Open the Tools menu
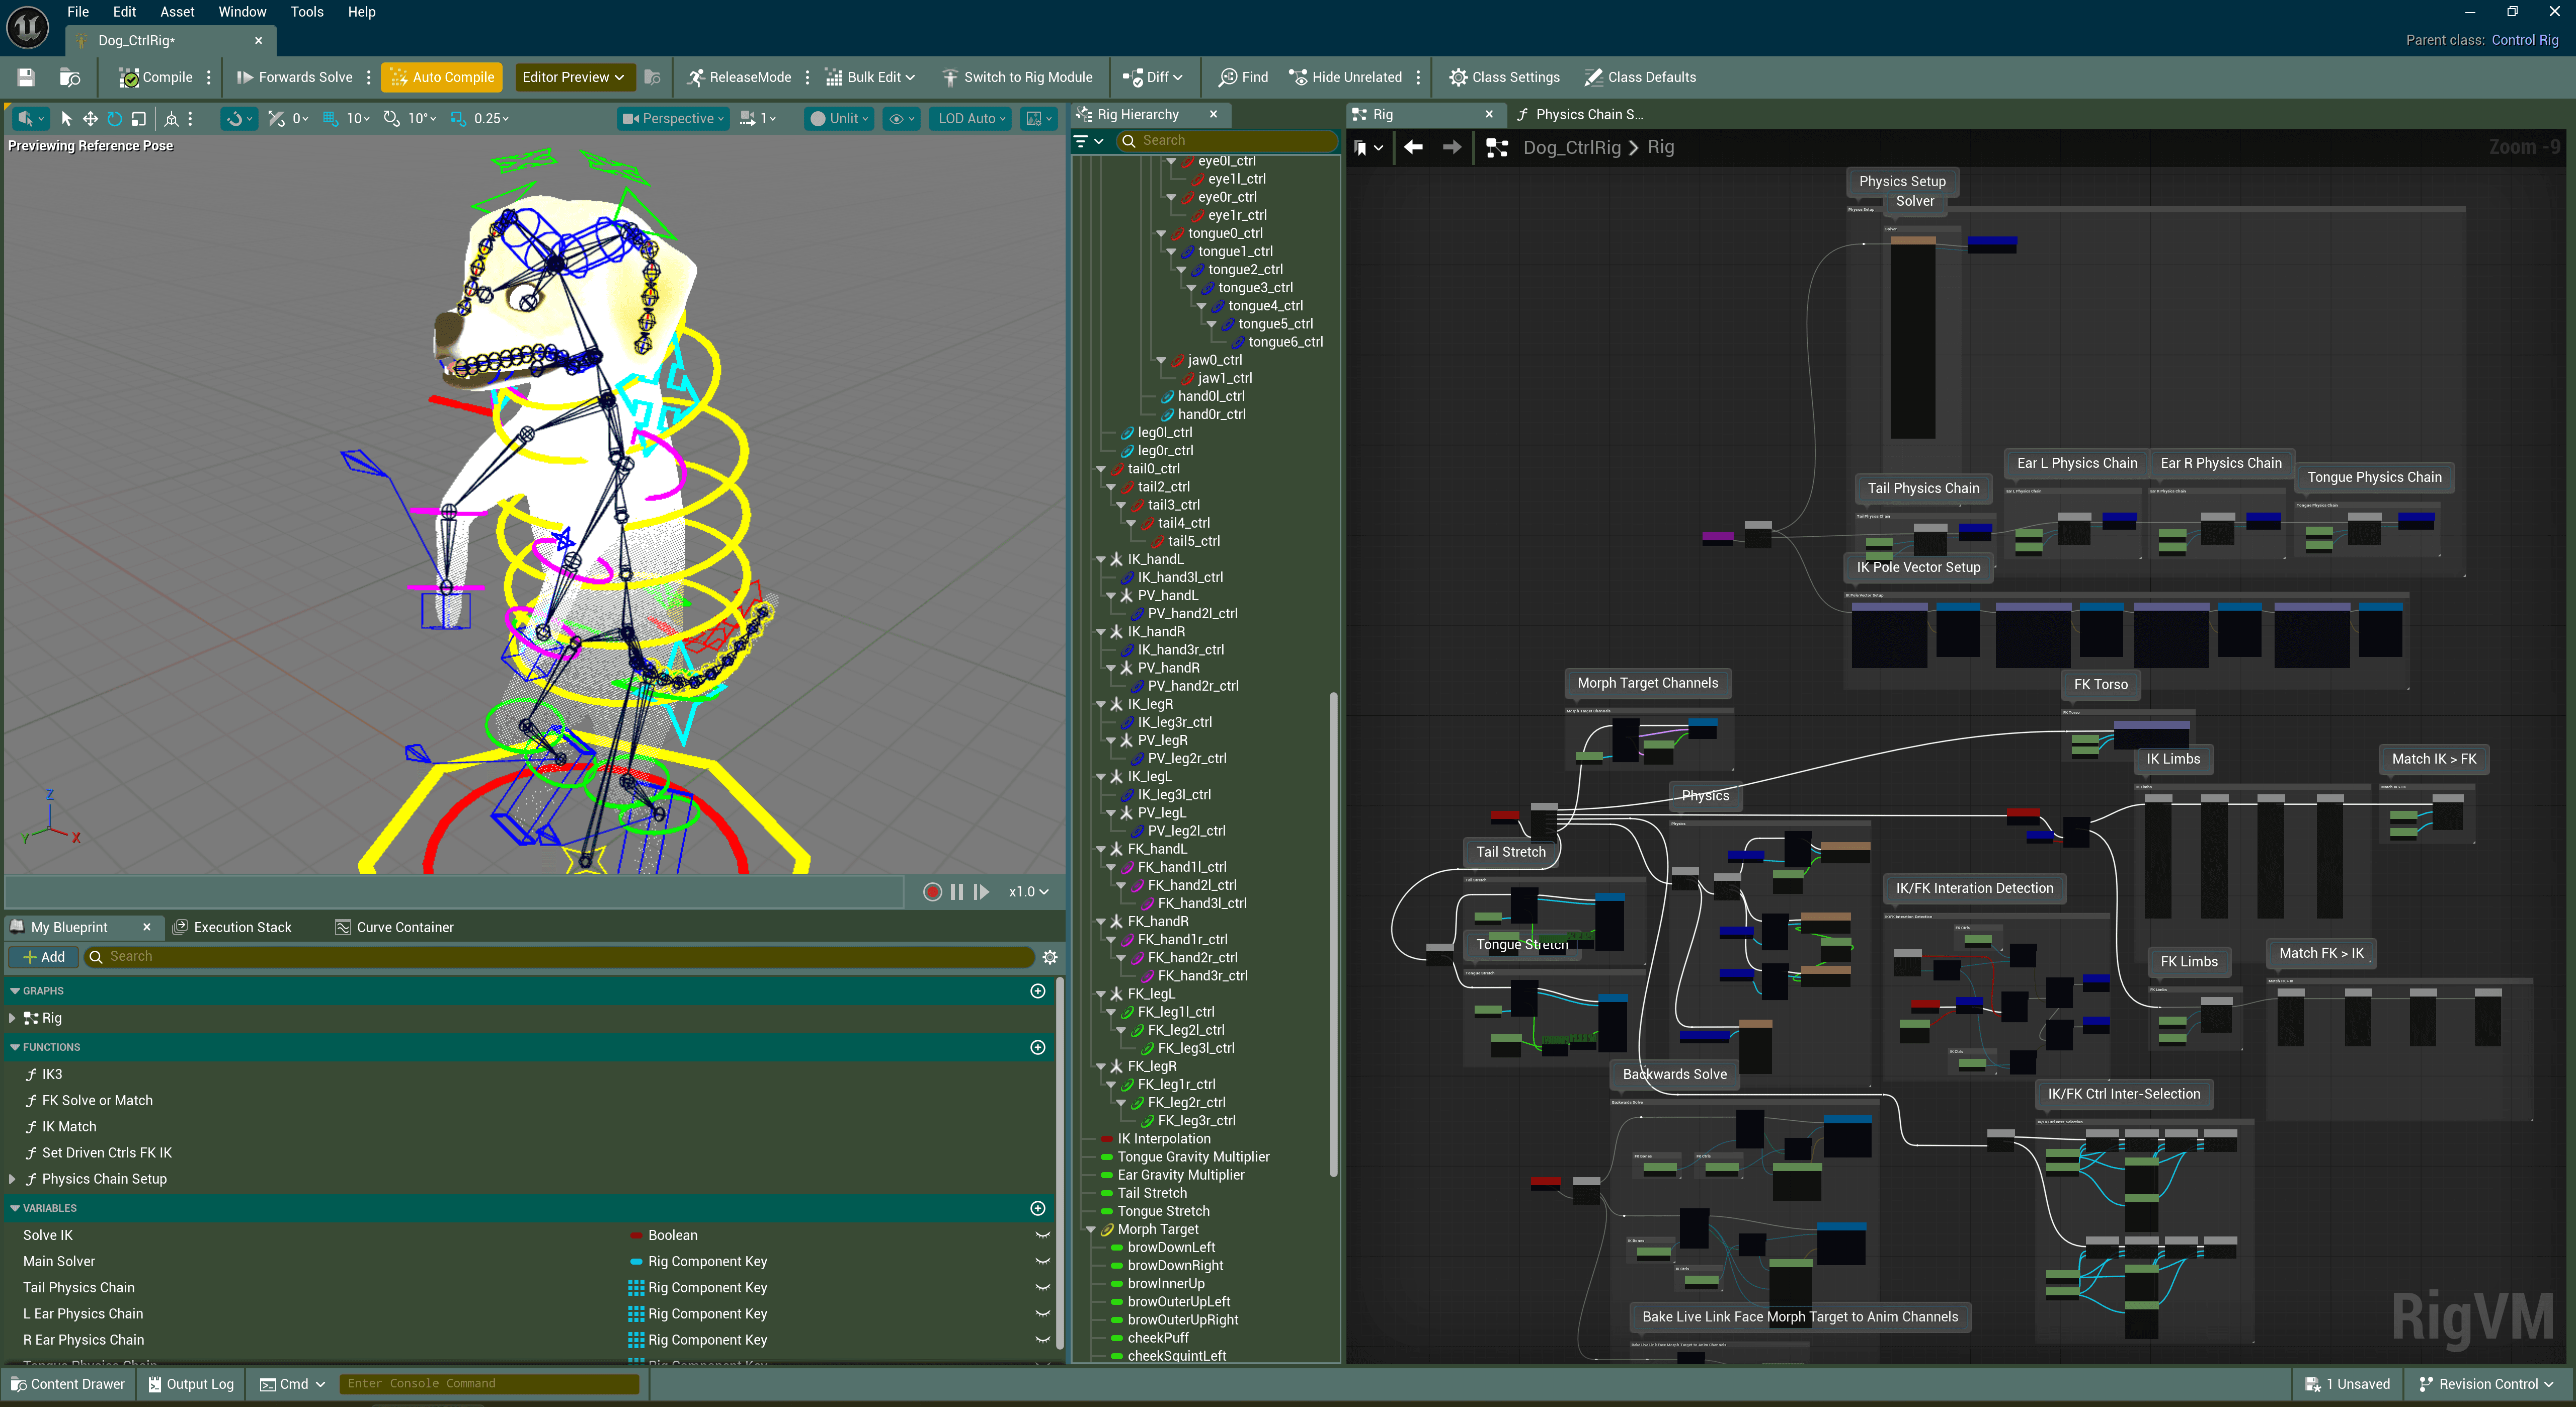 click(x=306, y=12)
